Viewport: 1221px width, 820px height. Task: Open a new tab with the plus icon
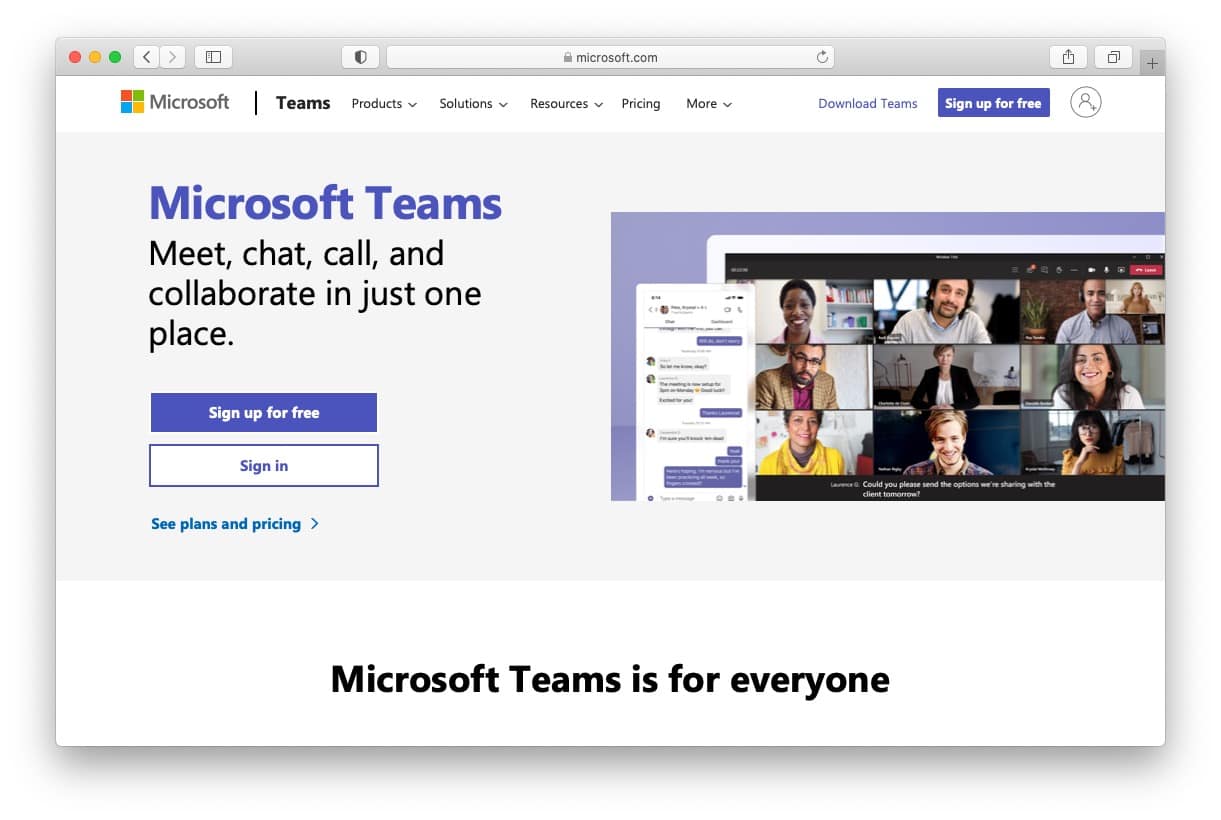point(1153,60)
